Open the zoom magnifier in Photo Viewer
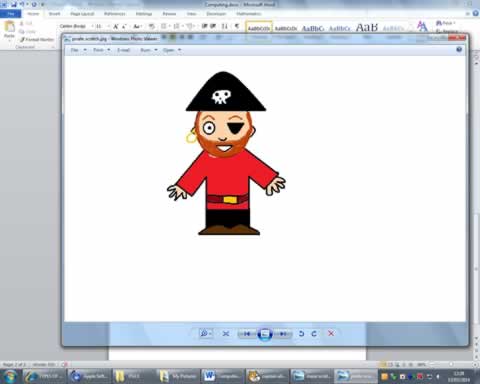The image size is (480, 384). click(x=205, y=334)
